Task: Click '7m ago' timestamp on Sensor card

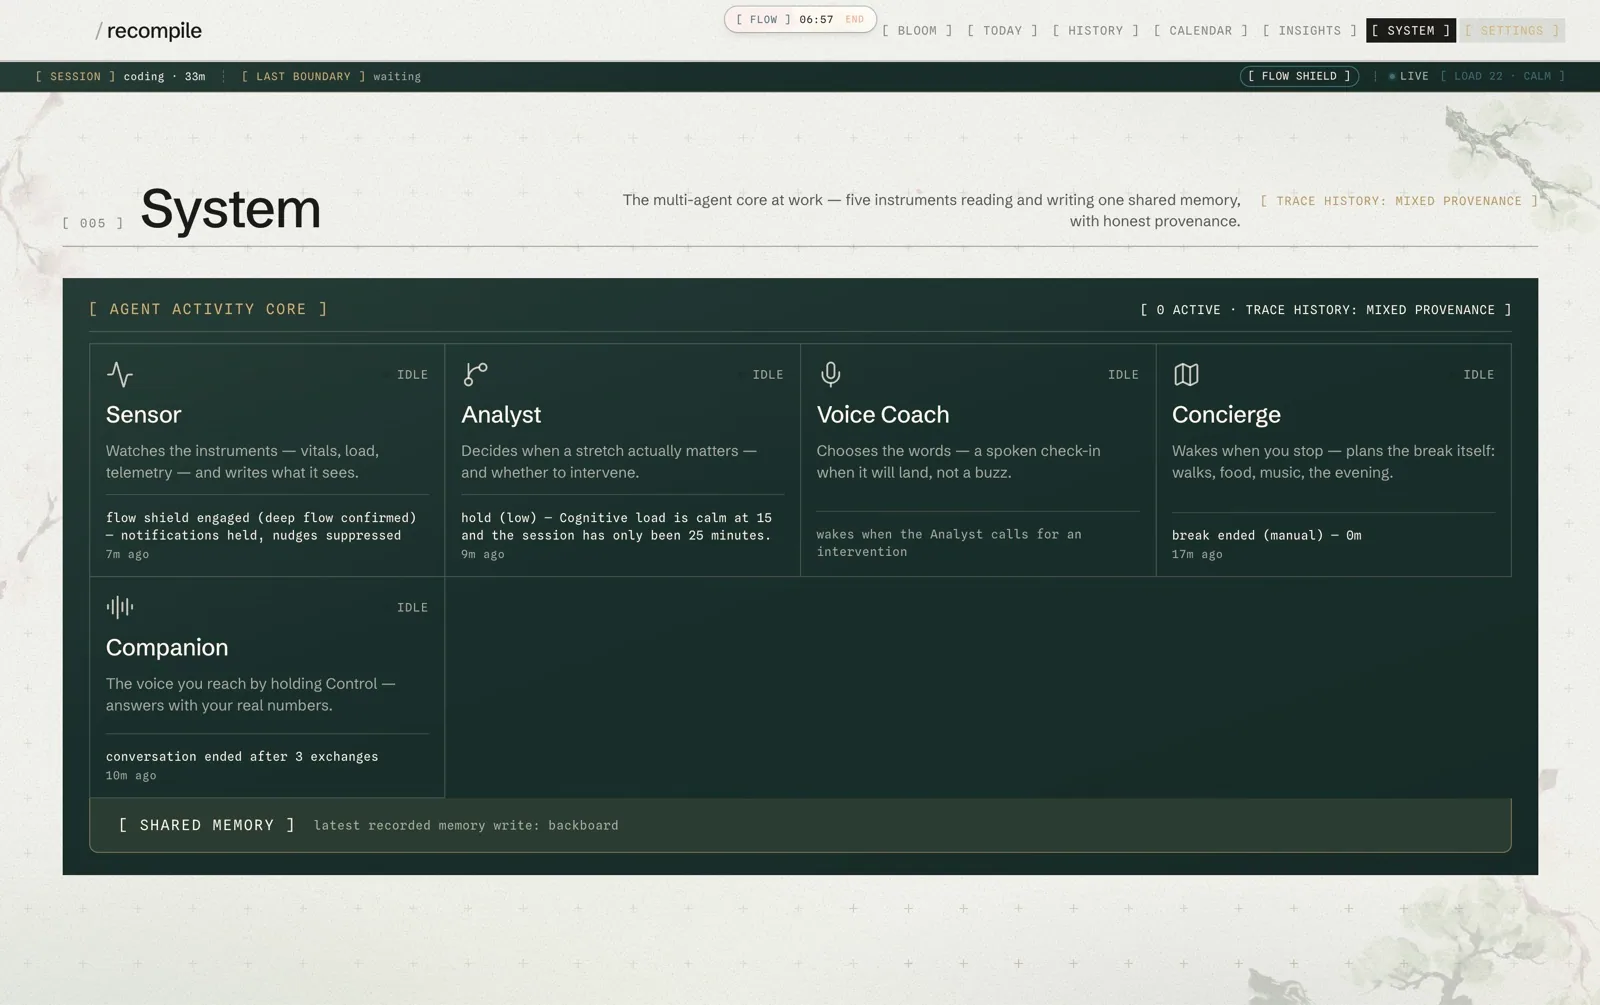Action: 127,554
